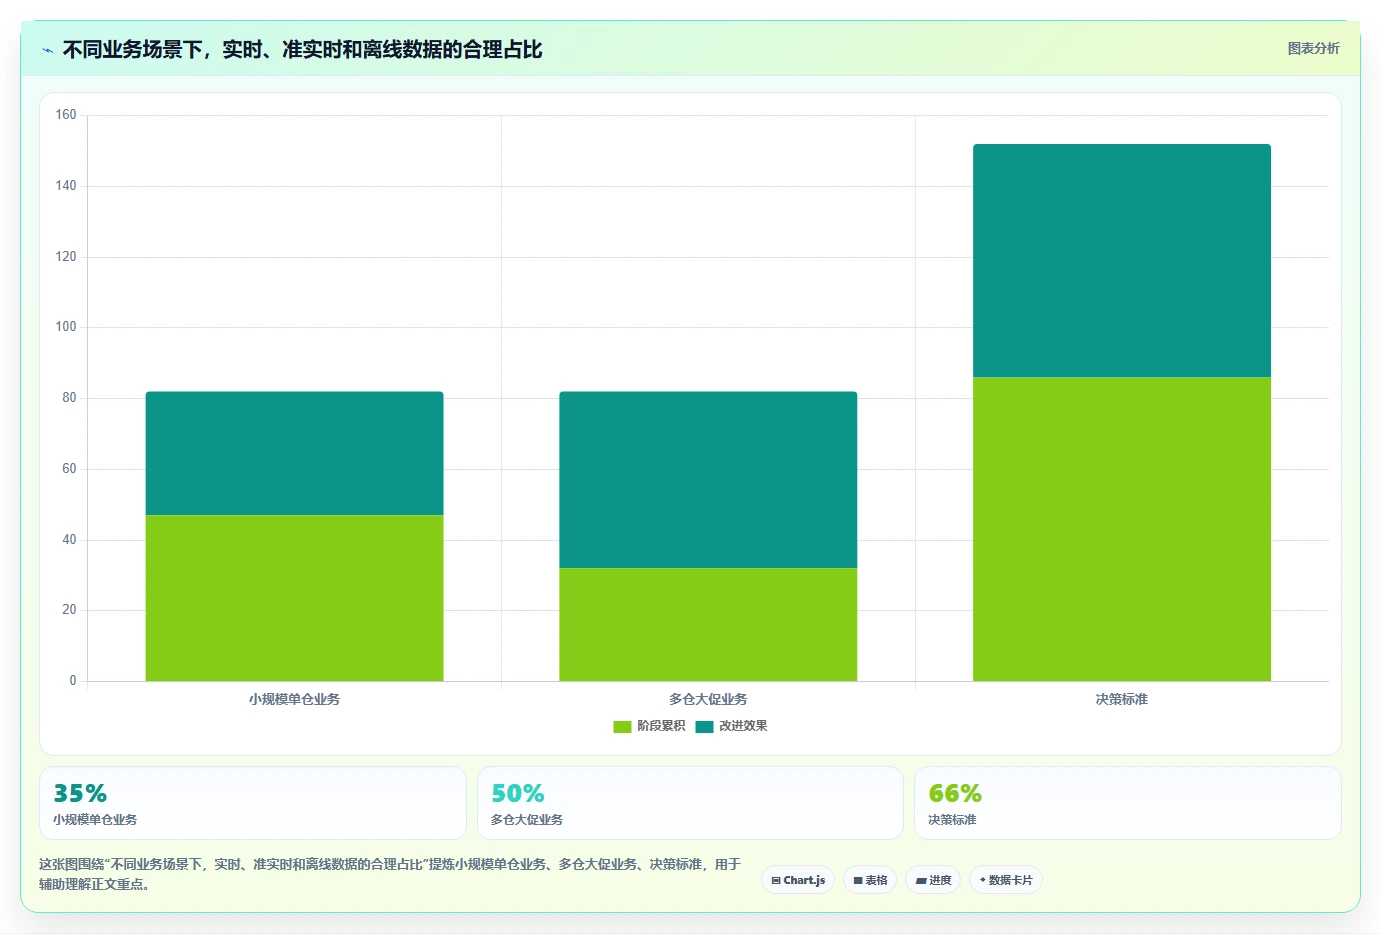Image resolution: width=1381 pixels, height=934 pixels.
Task: Click the green 阶段累积 legend swatch
Action: 622,727
